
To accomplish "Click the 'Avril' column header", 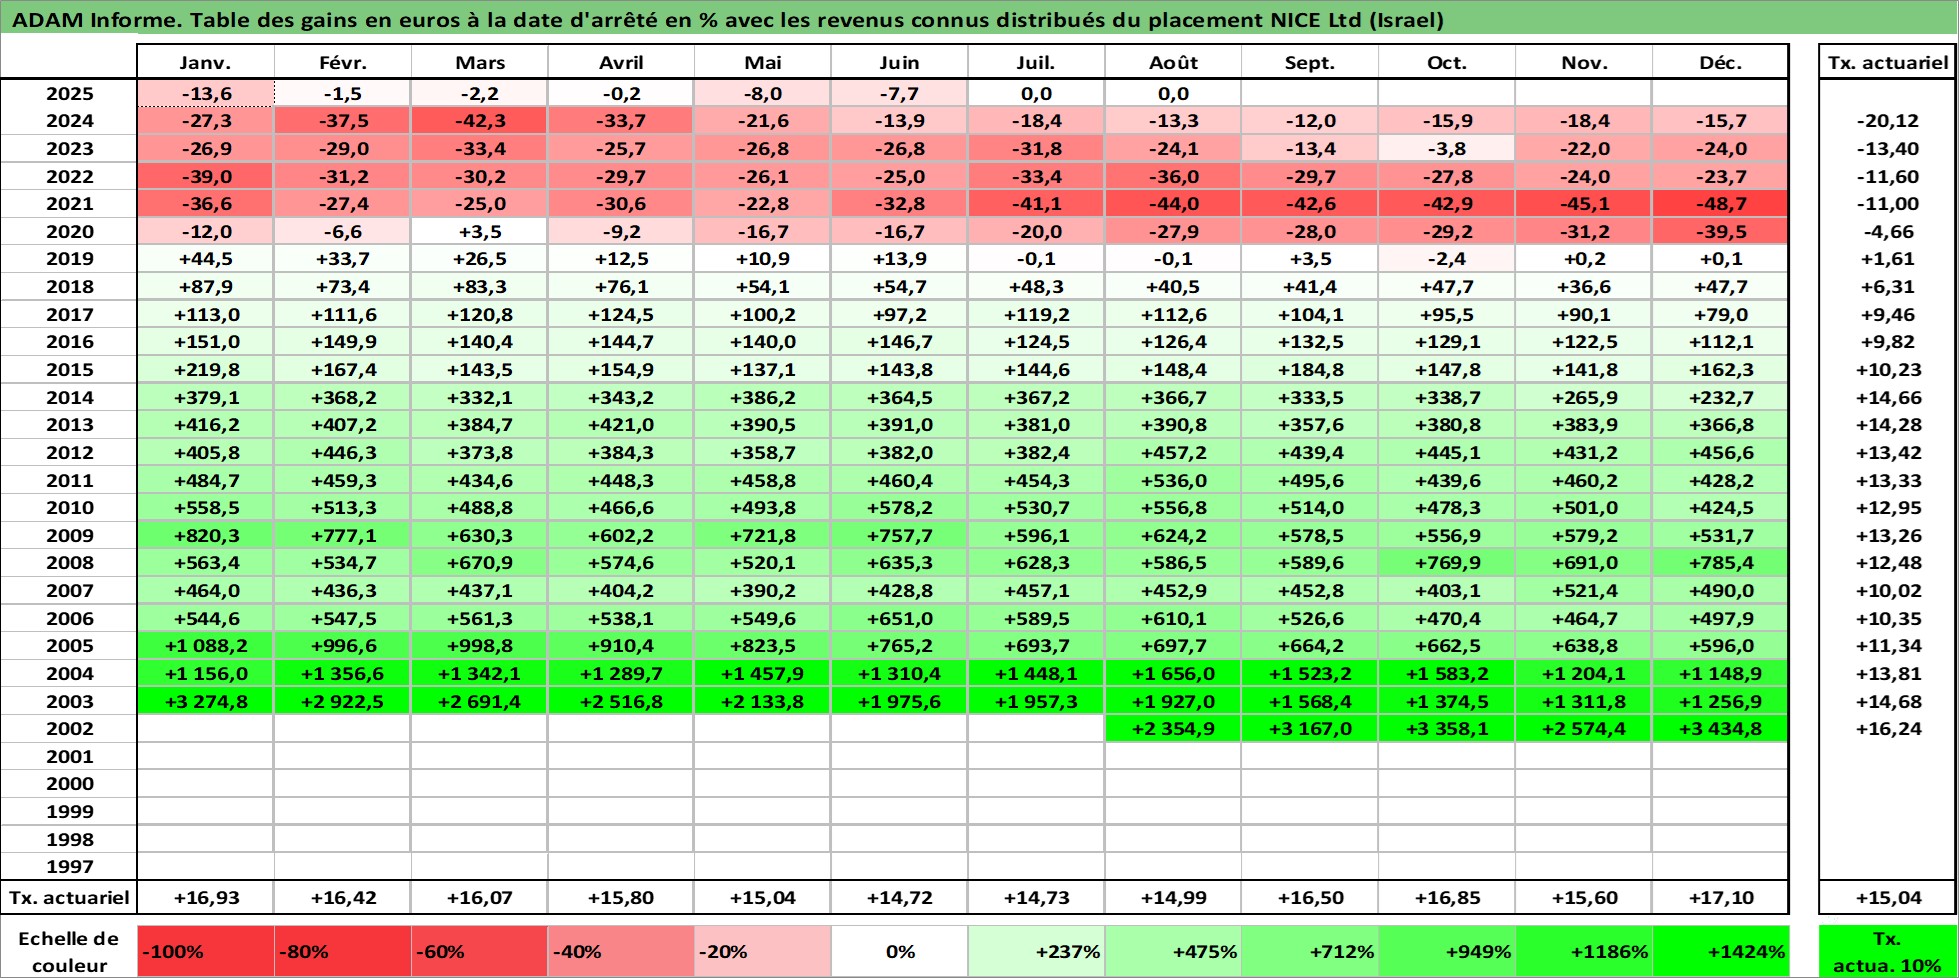I will point(621,62).
